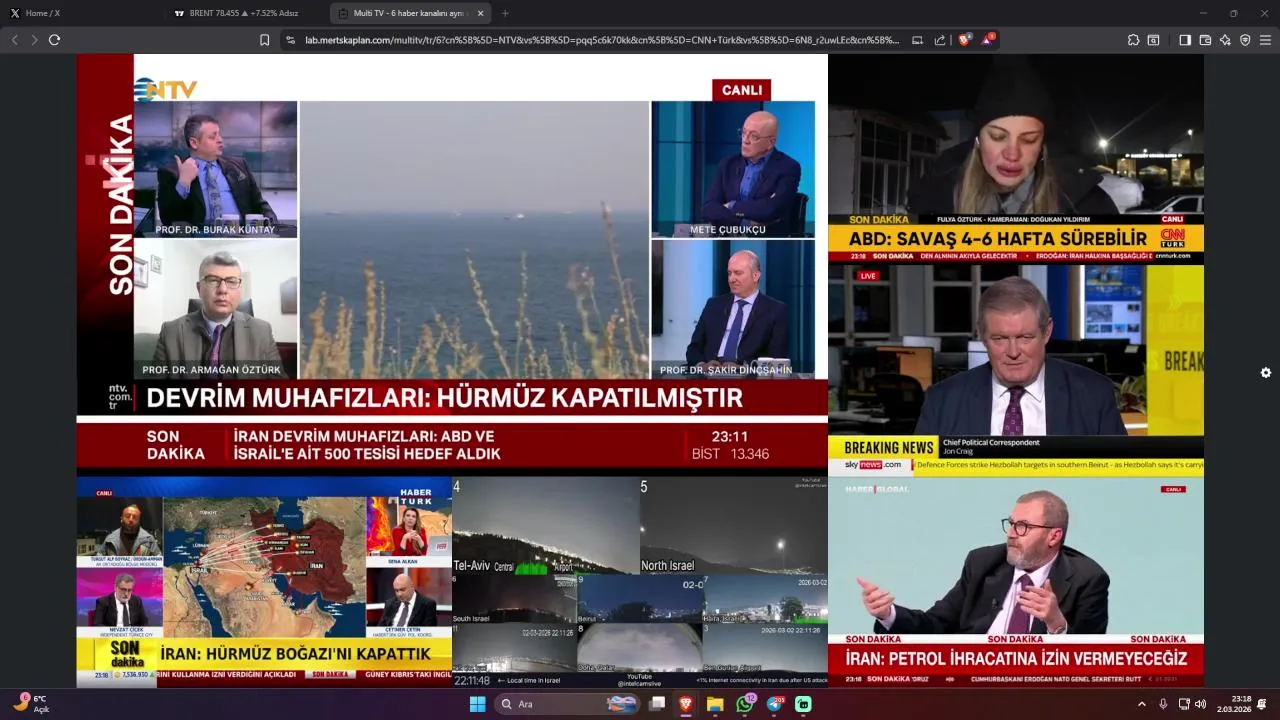This screenshot has height=720, width=1280.
Task: Click the CNN Türk stream video
Action: (1016, 159)
